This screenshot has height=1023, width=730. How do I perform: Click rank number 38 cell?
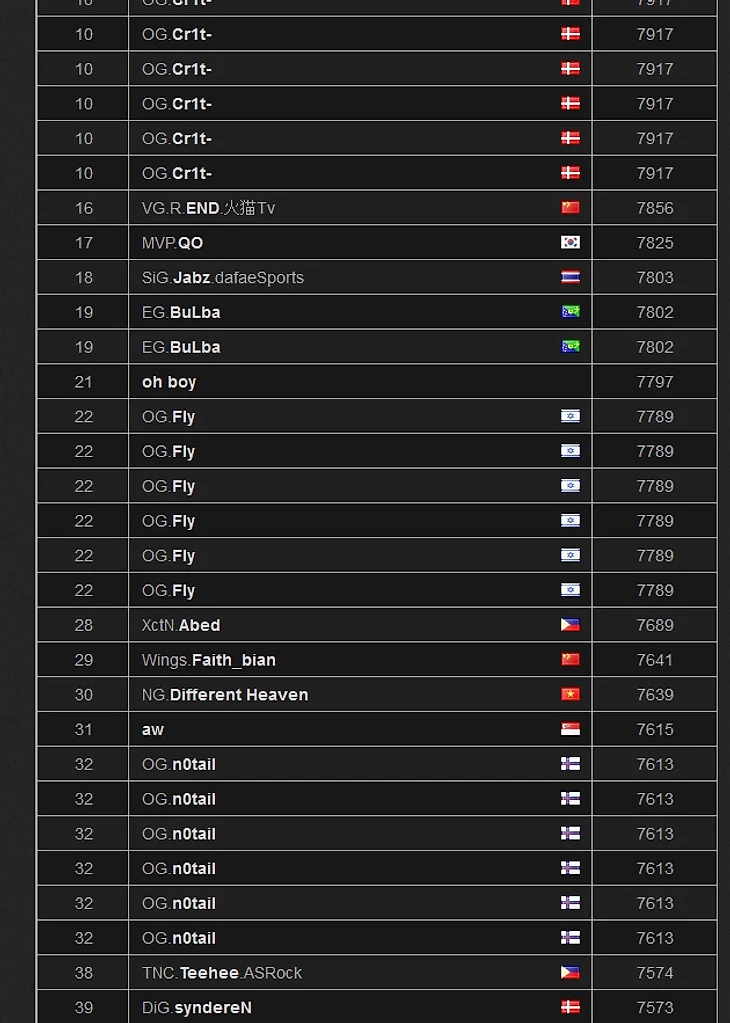point(84,972)
